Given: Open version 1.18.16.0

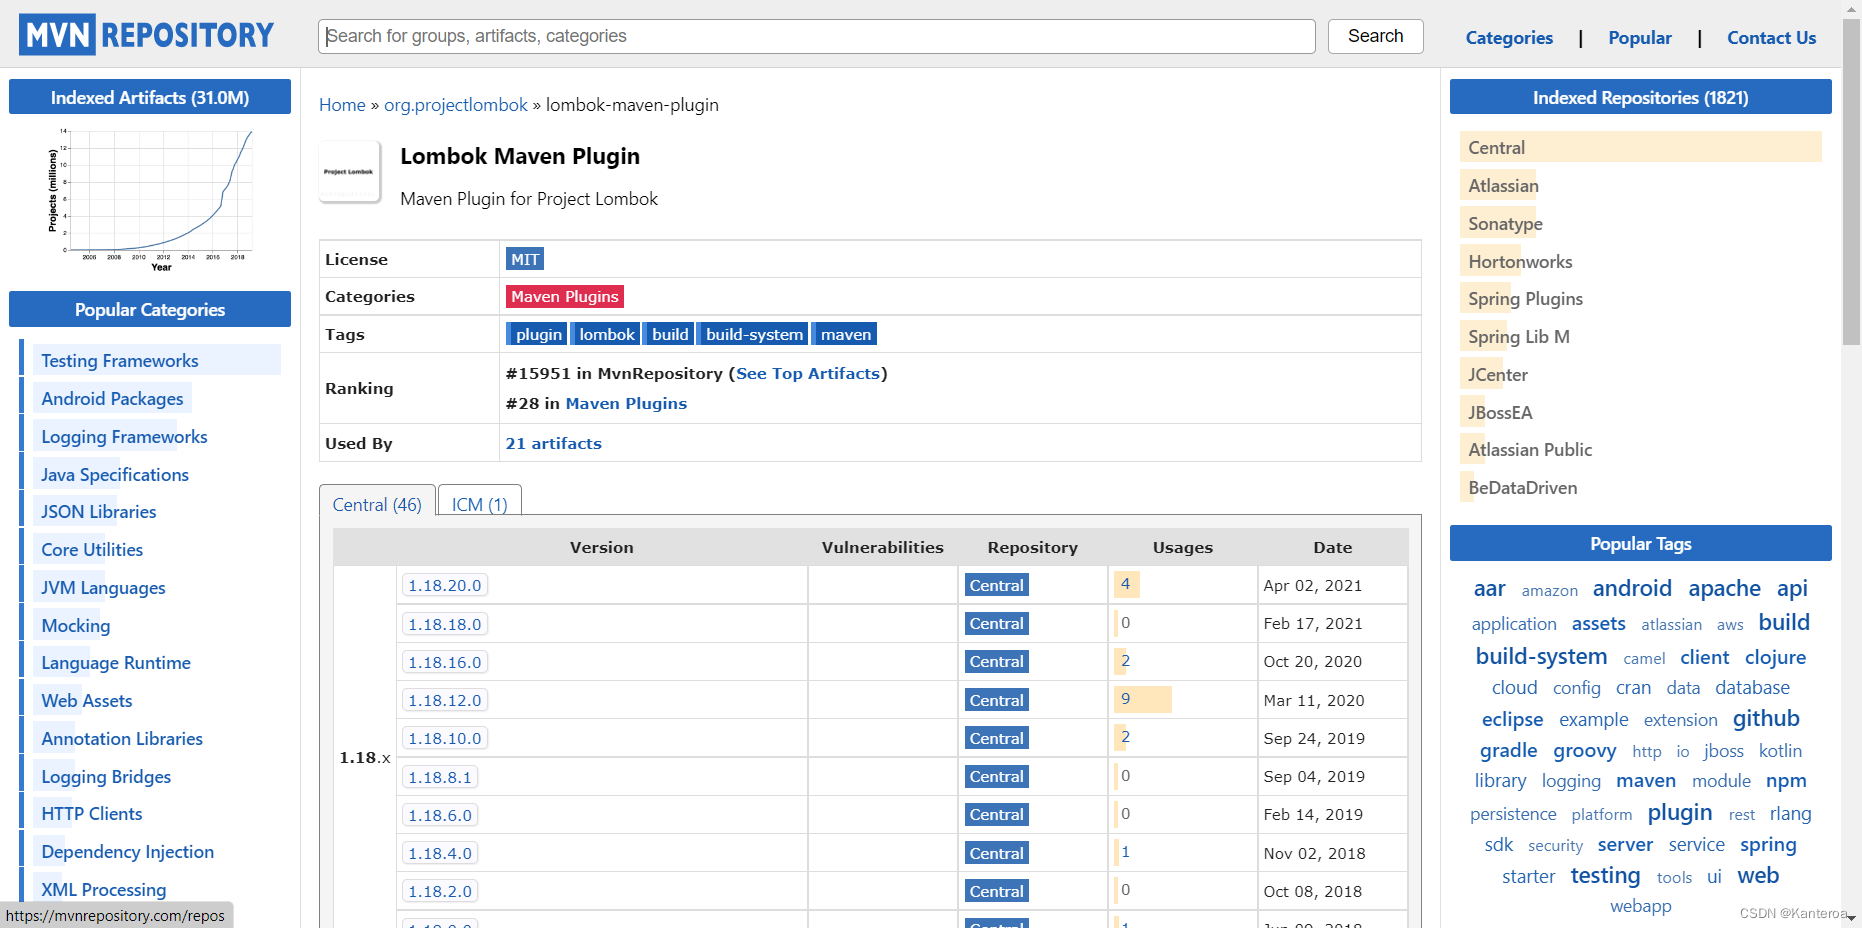Looking at the screenshot, I should (445, 662).
